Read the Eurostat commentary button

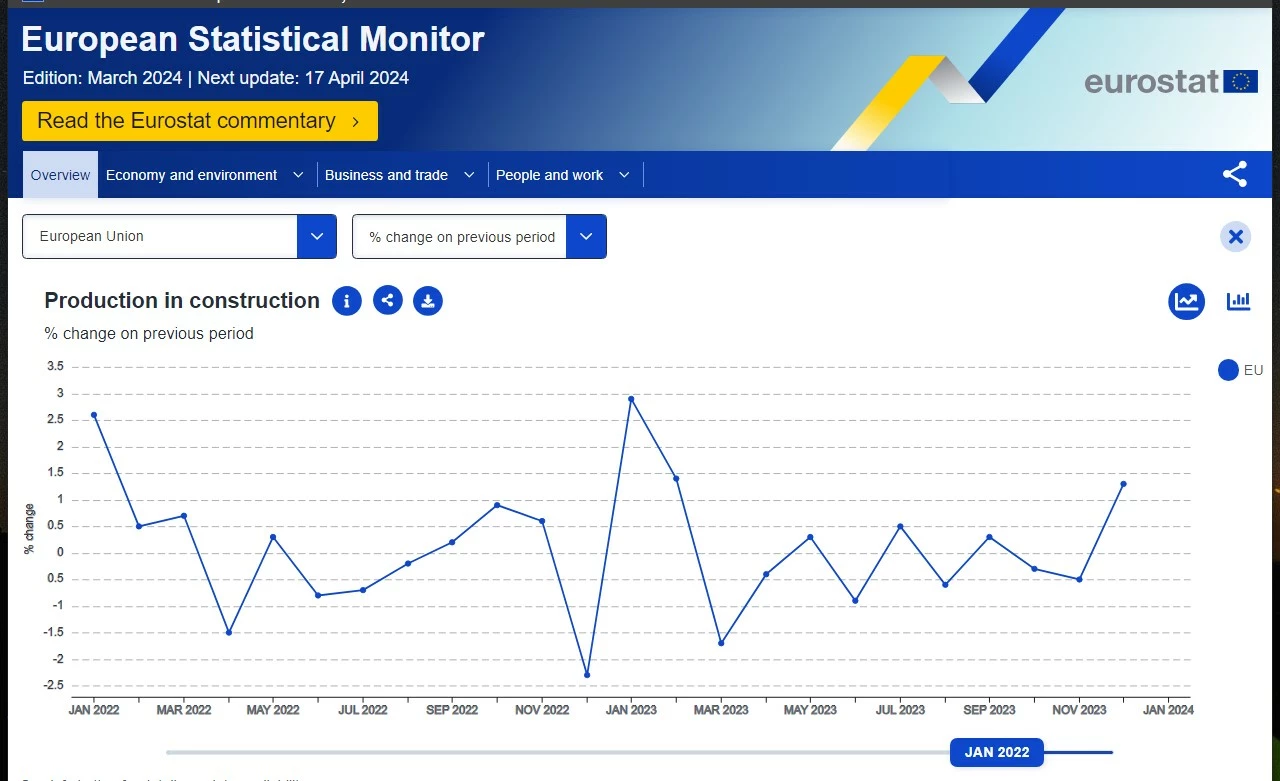pos(200,121)
